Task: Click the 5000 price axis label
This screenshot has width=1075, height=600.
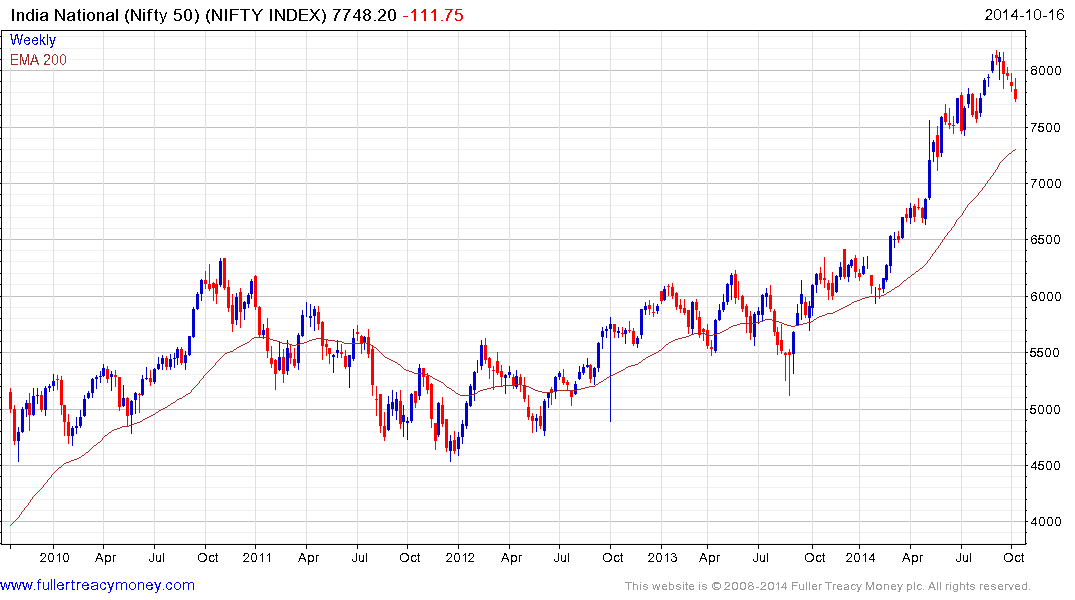Action: tap(1045, 409)
